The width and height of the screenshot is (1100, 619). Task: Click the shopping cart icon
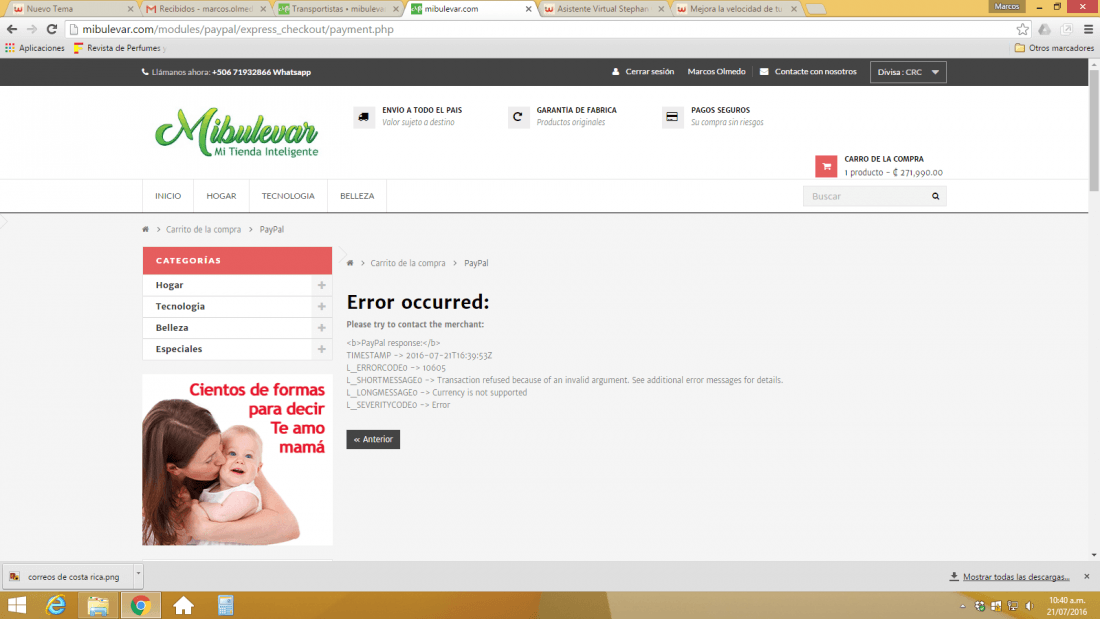pos(826,166)
